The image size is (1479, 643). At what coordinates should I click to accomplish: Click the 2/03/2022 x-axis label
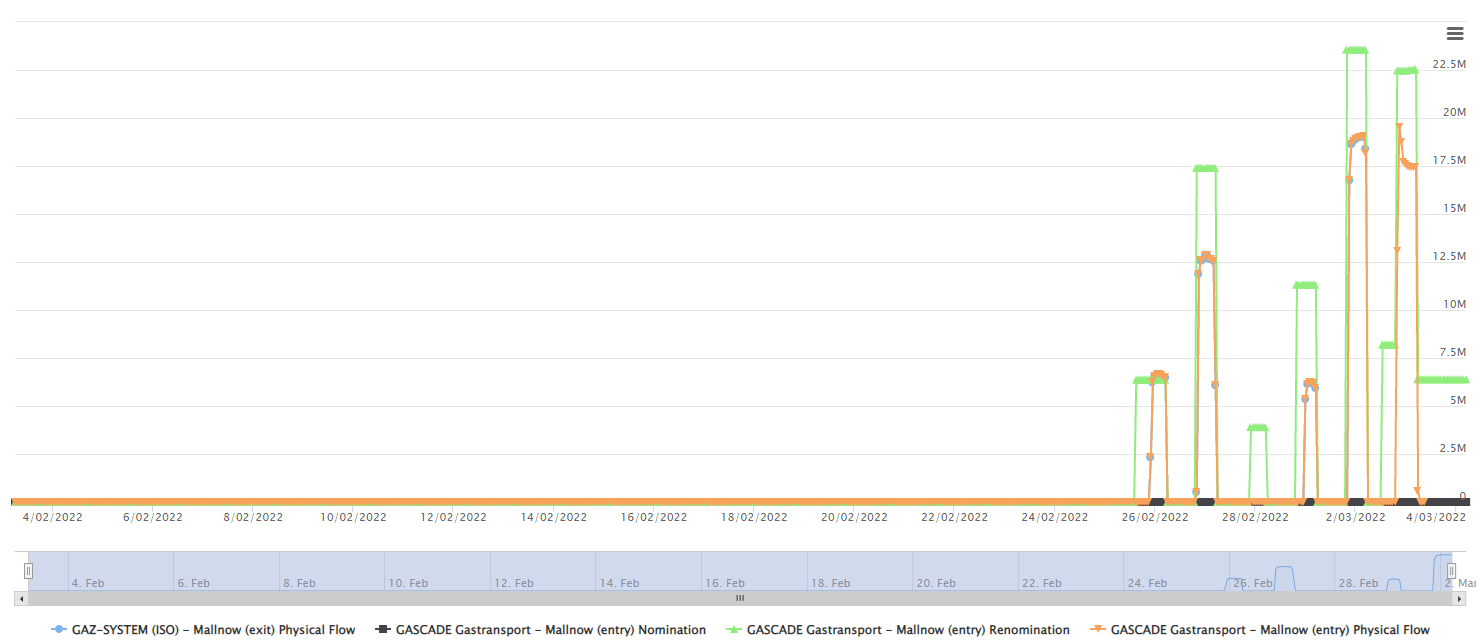coord(1356,517)
